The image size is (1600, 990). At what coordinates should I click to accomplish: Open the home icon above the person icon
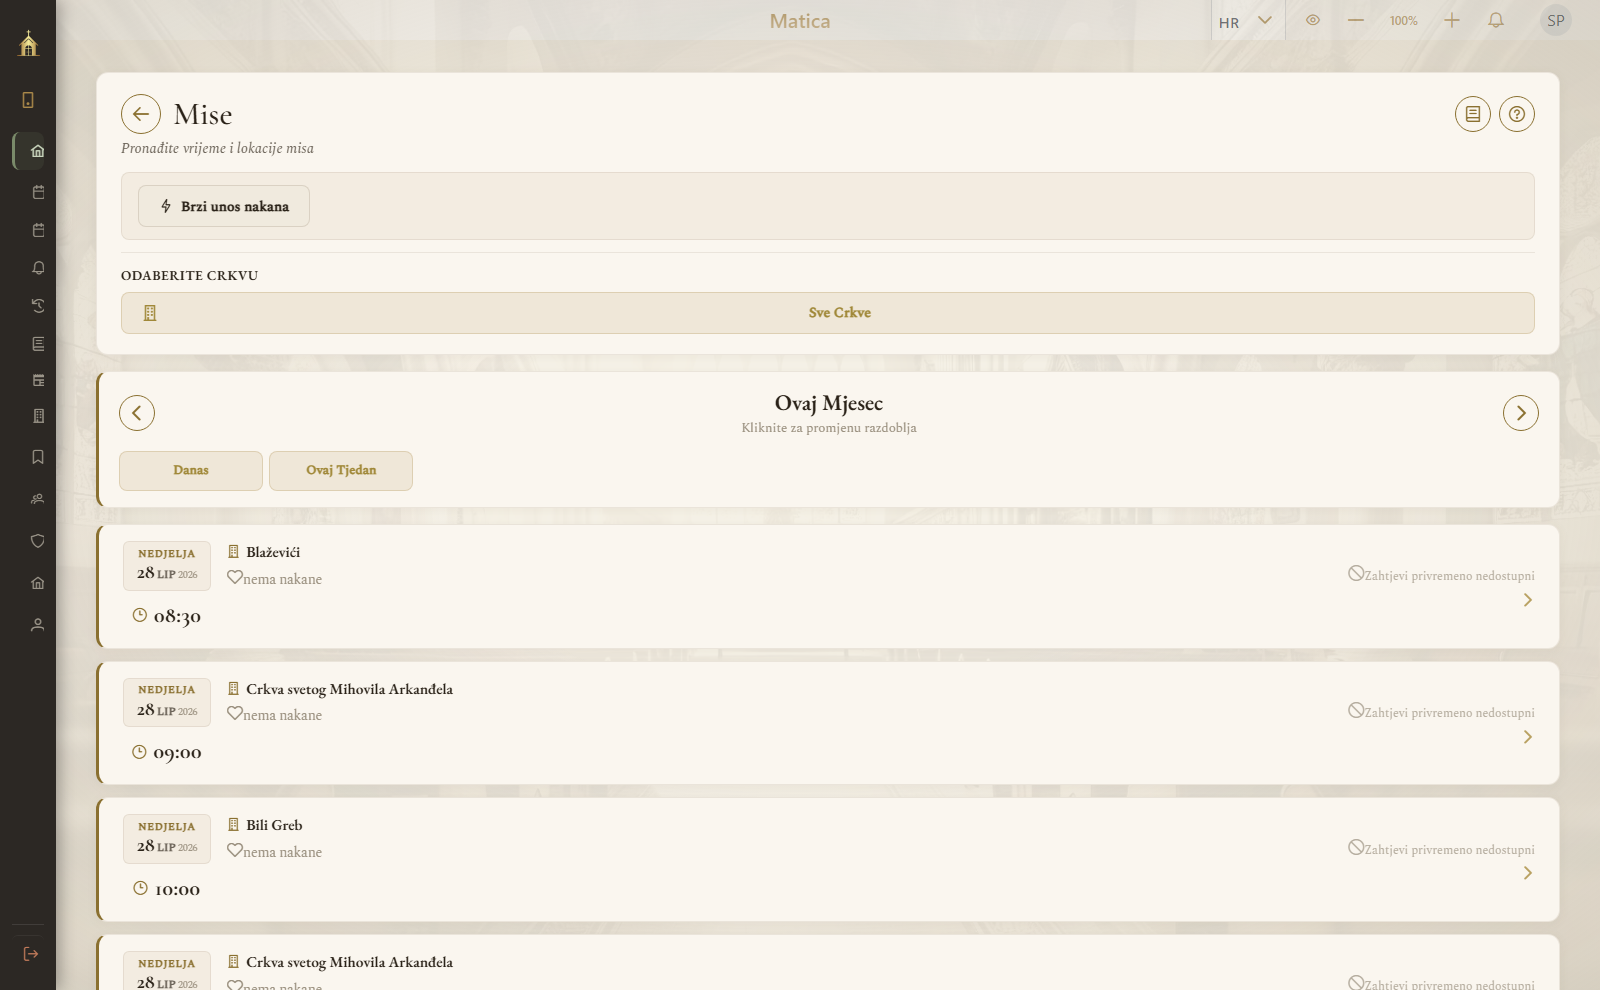tap(38, 583)
